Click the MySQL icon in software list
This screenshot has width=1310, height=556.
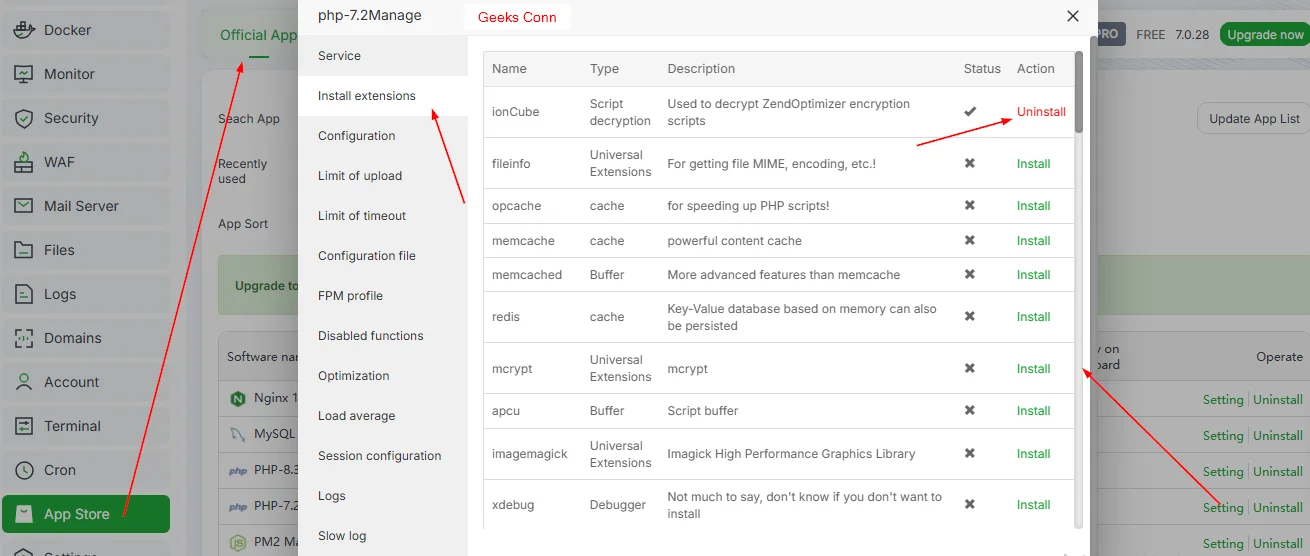tap(238, 434)
